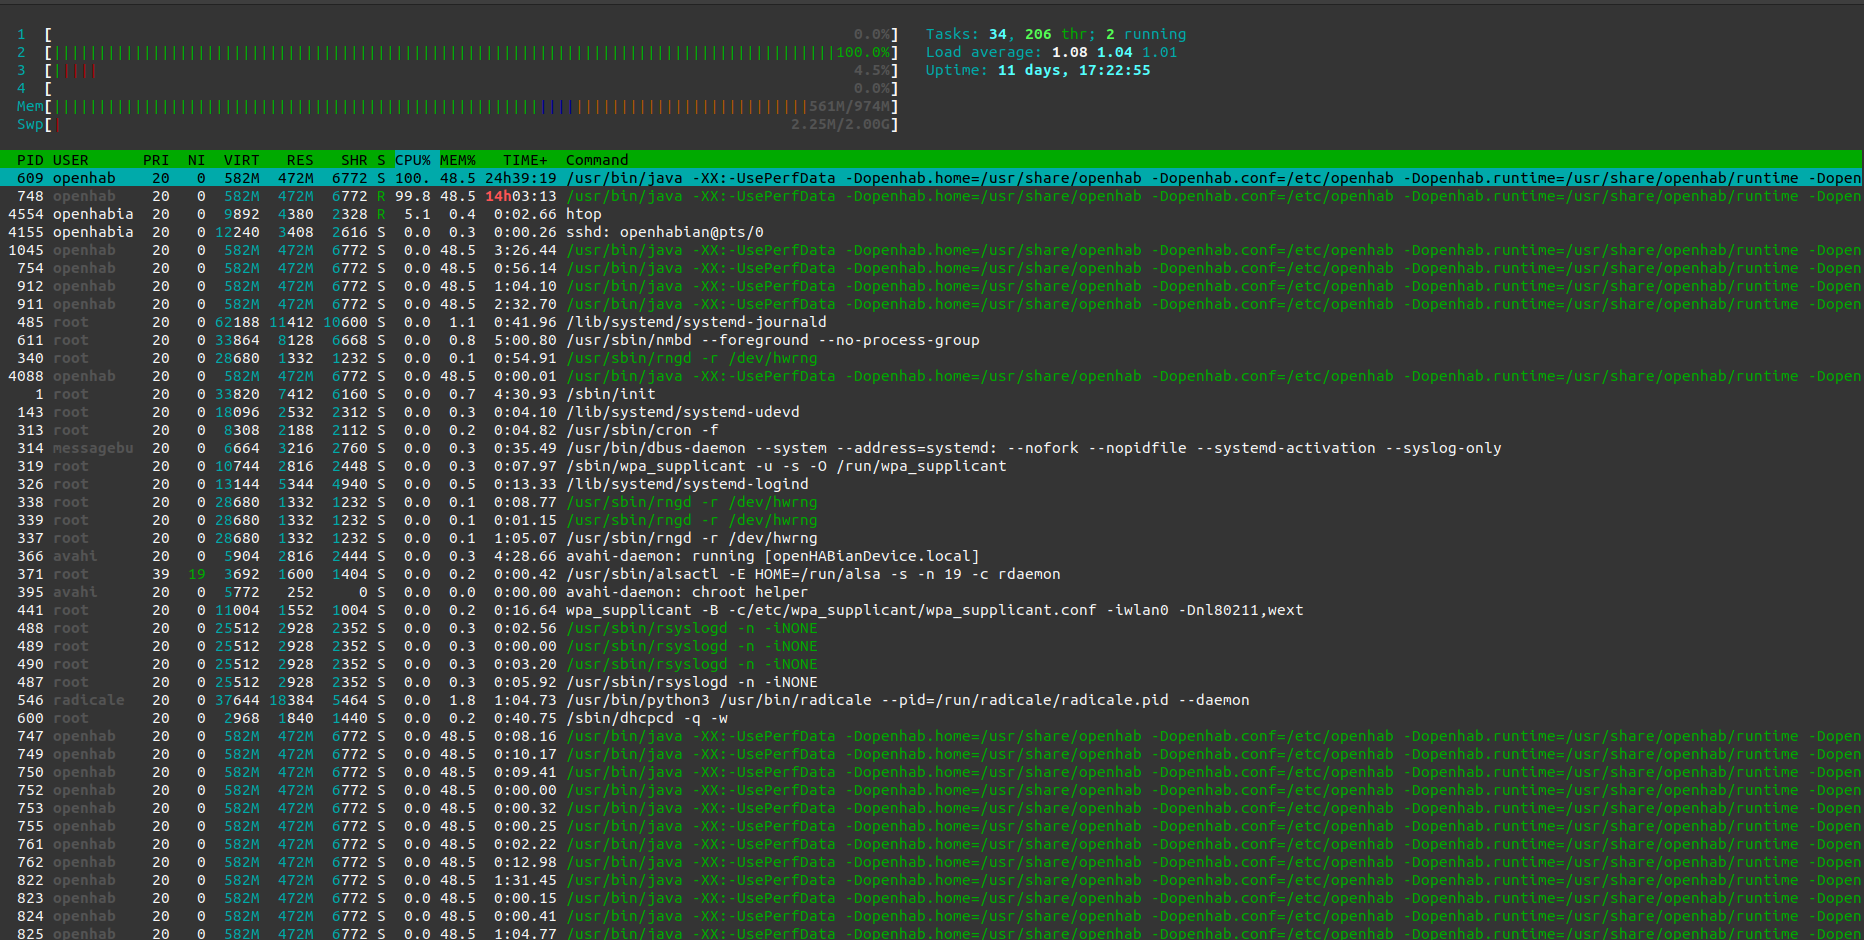
Task: Select the systemd-logind process row
Action: (x=931, y=484)
